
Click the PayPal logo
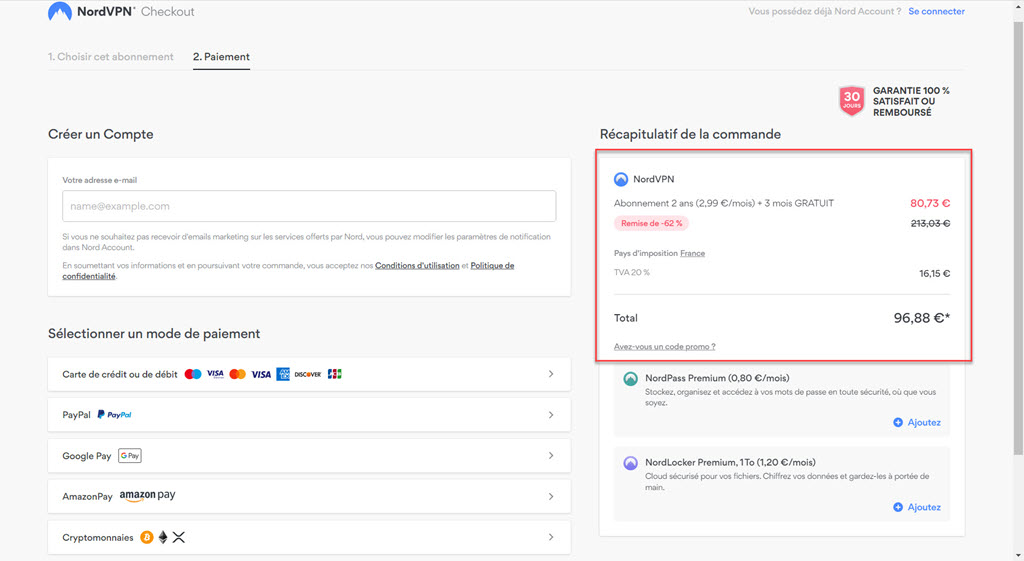pos(114,415)
